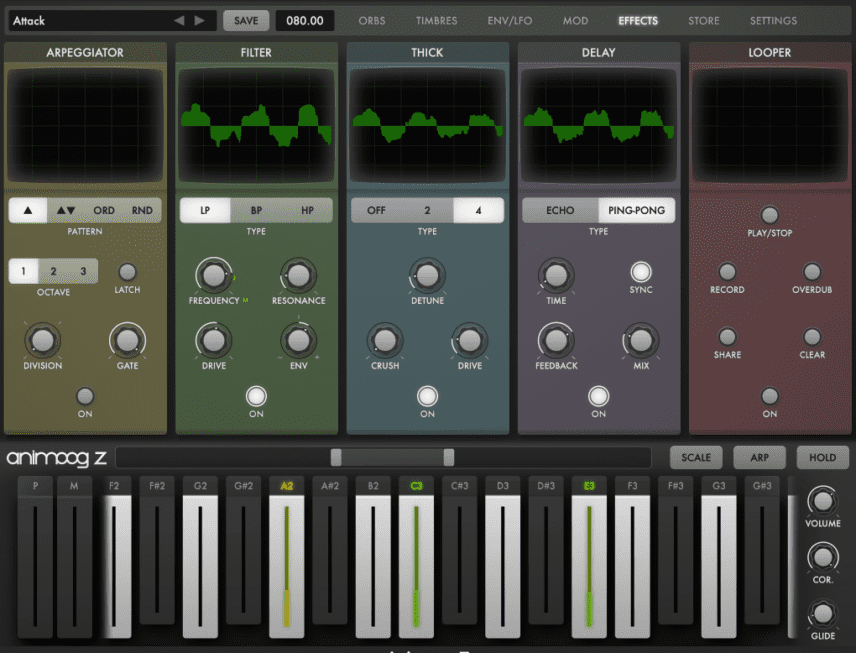Set Thick type to 2
Image resolution: width=856 pixels, height=653 pixels.
(x=427, y=210)
